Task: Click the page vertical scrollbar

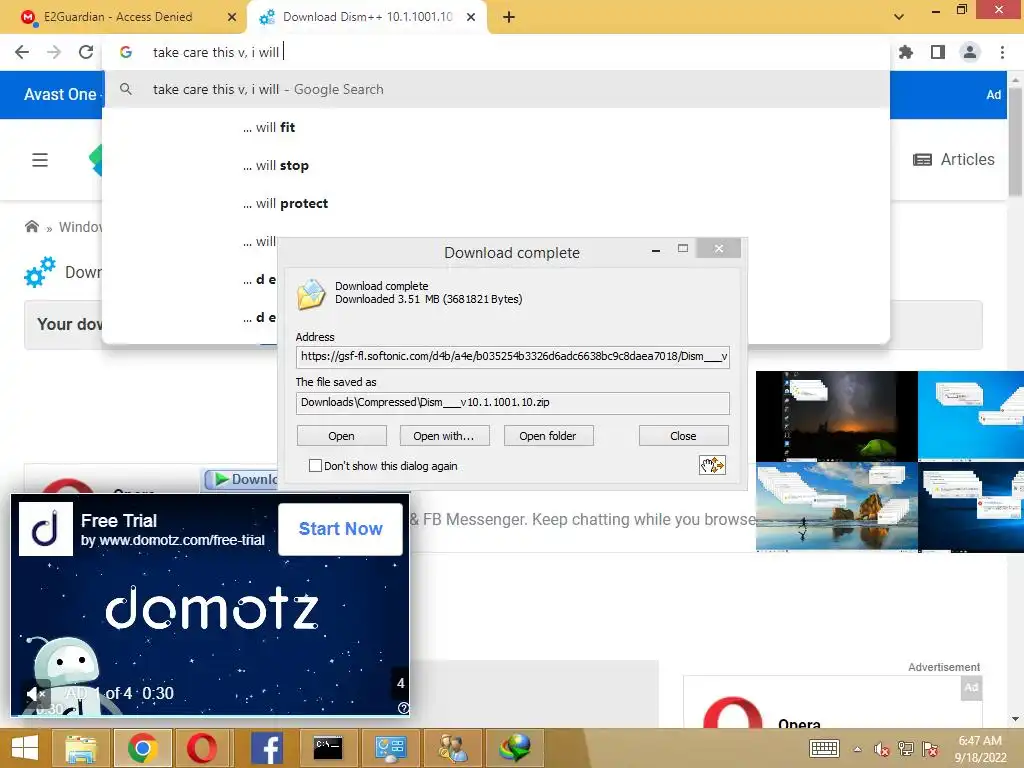Action: [1016, 140]
